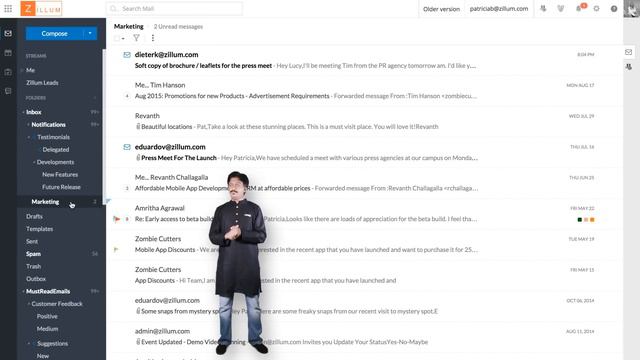Click the Compose button
Image resolution: width=640 pixels, height=360 pixels.
pos(54,33)
